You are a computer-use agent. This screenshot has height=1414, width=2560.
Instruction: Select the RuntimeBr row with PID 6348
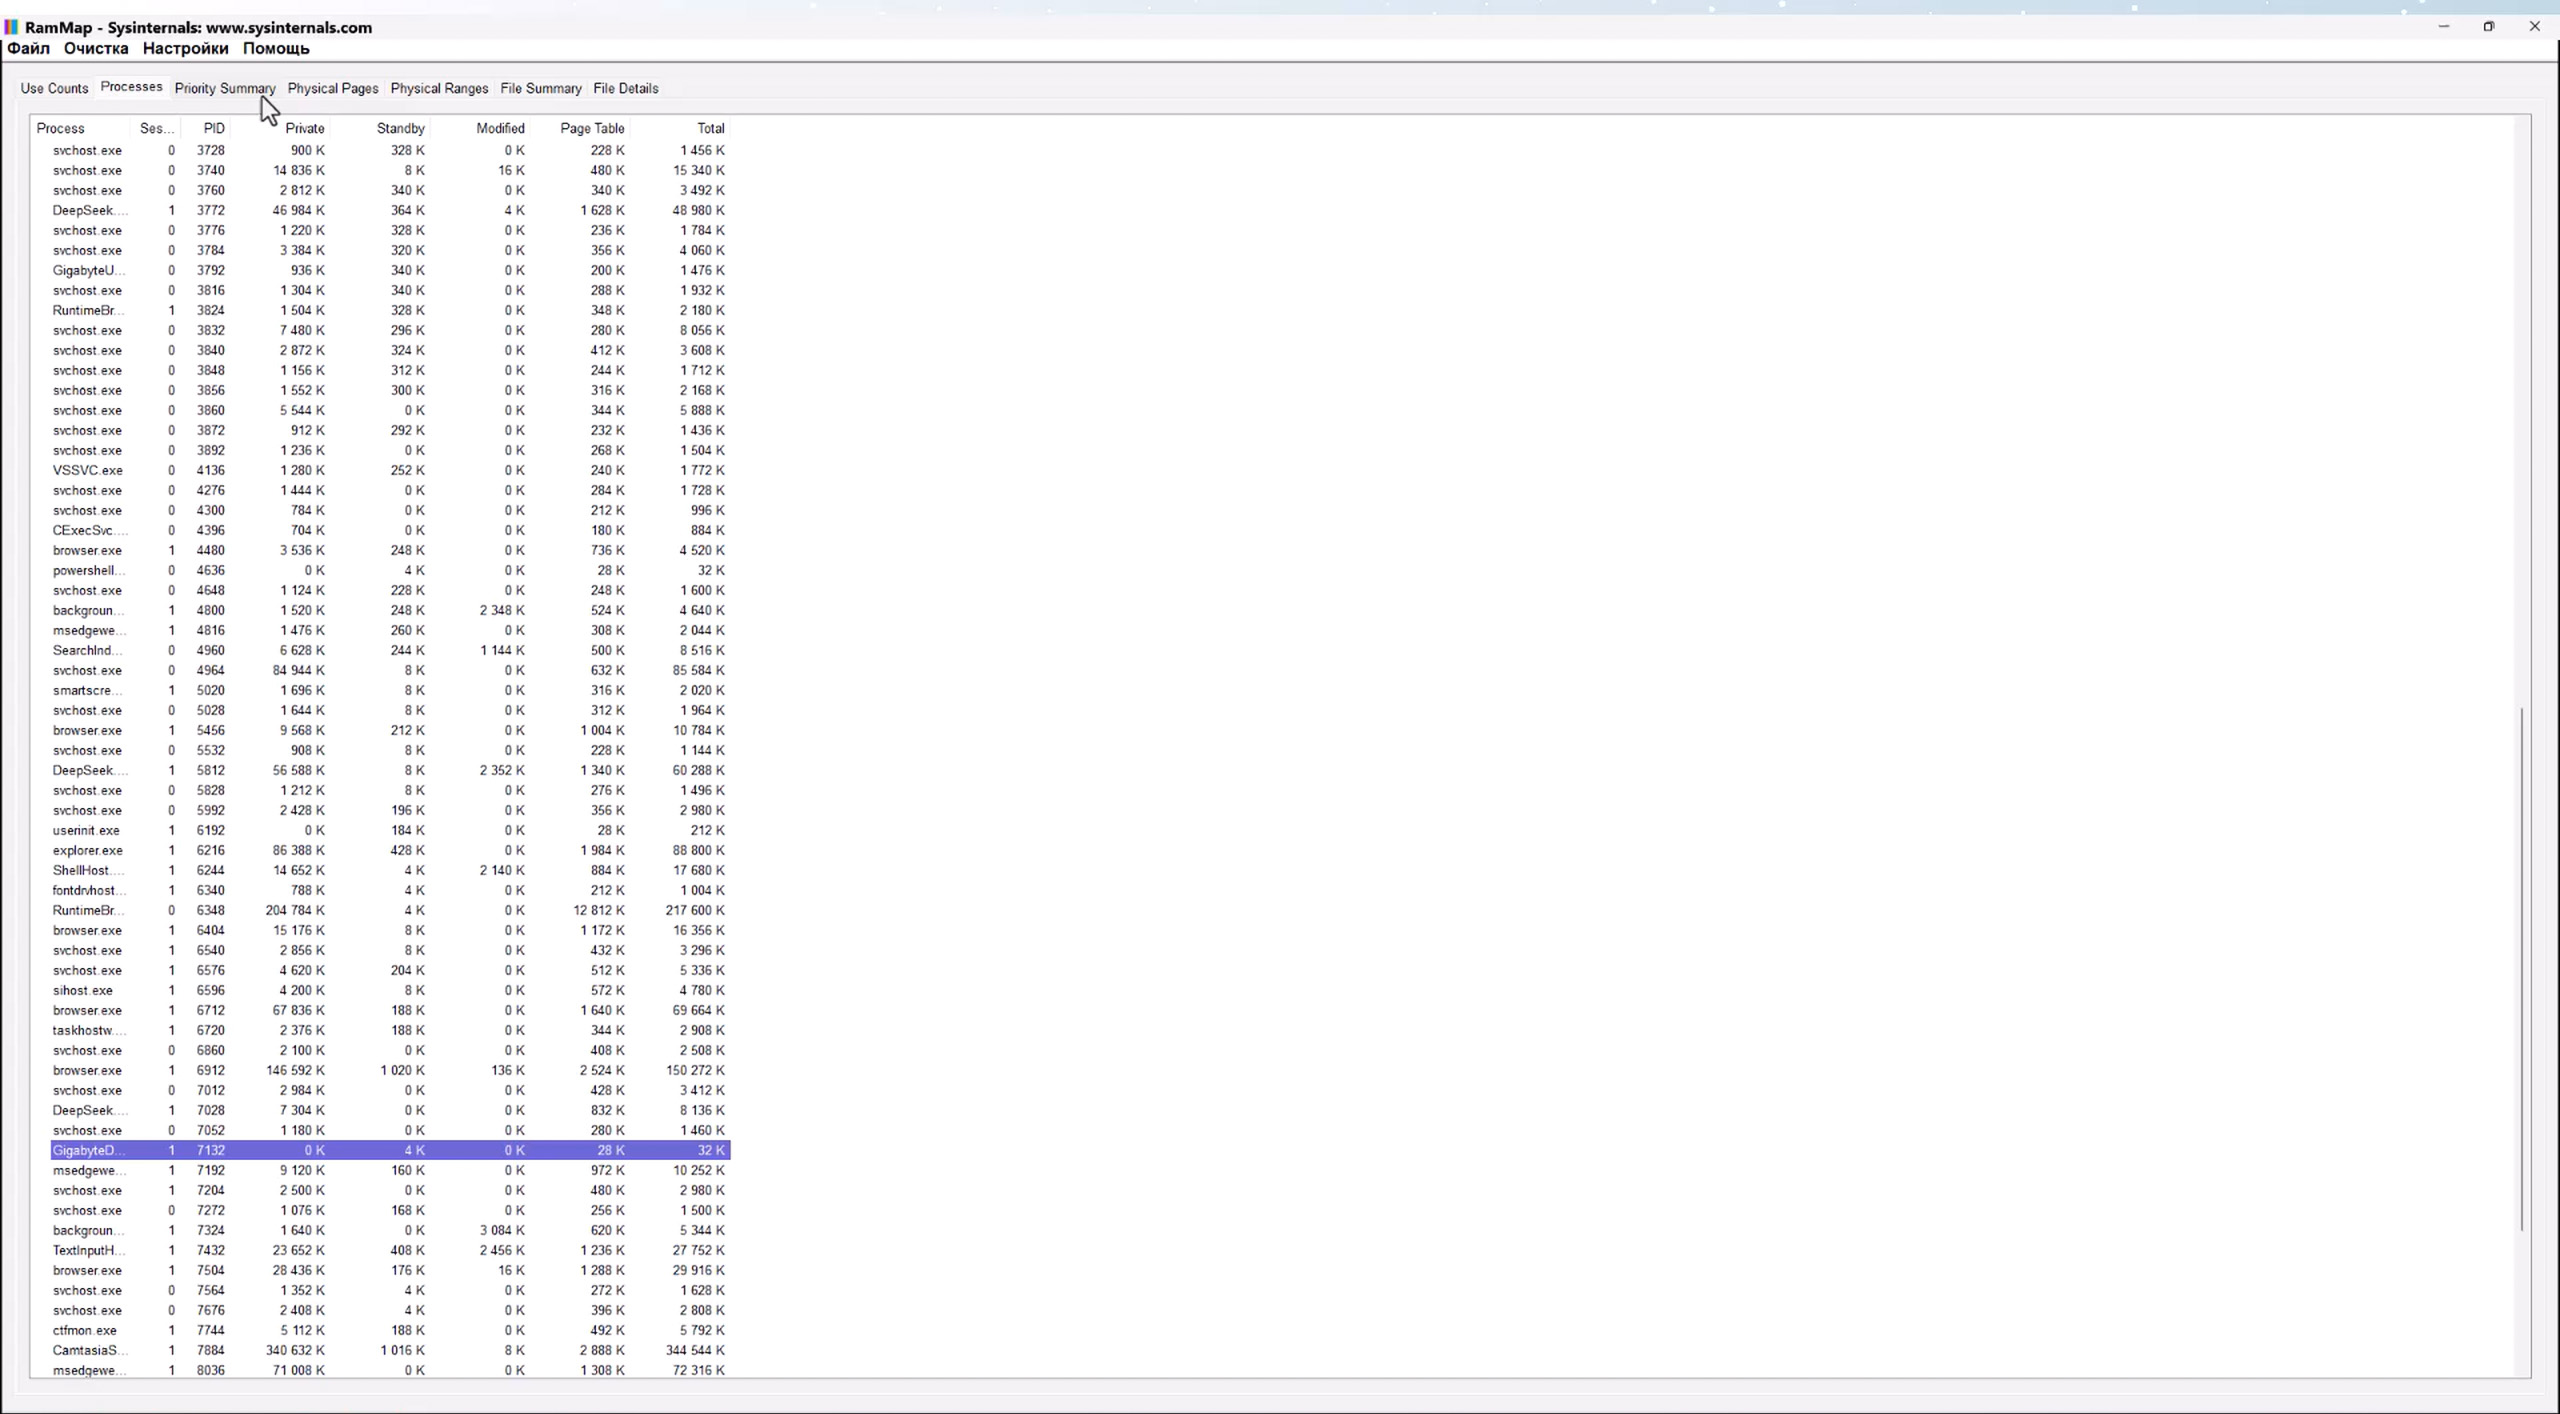pos(390,910)
